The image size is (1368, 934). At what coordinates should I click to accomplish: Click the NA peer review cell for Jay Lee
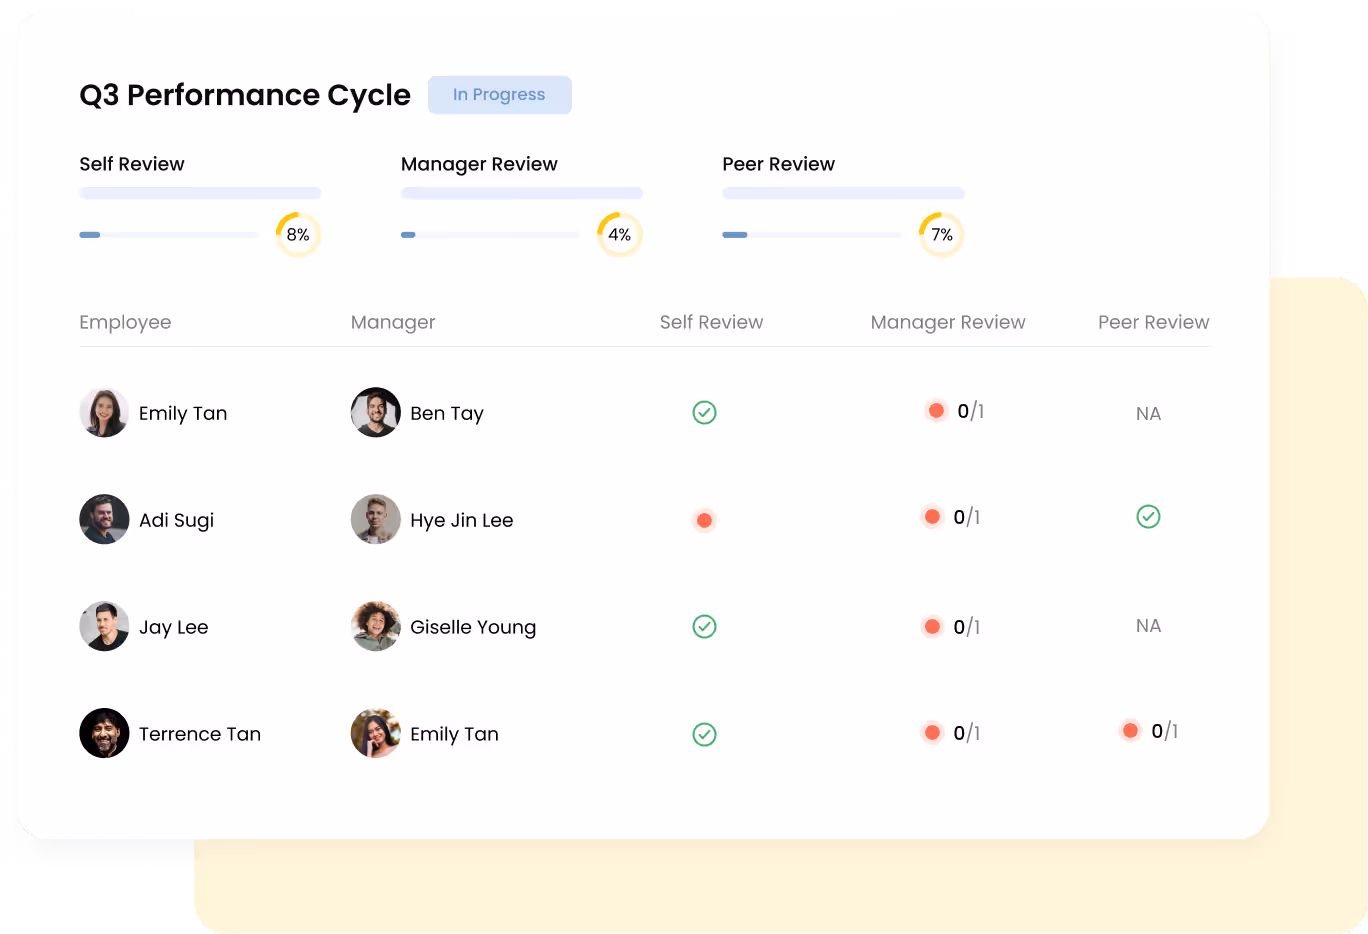coord(1149,626)
